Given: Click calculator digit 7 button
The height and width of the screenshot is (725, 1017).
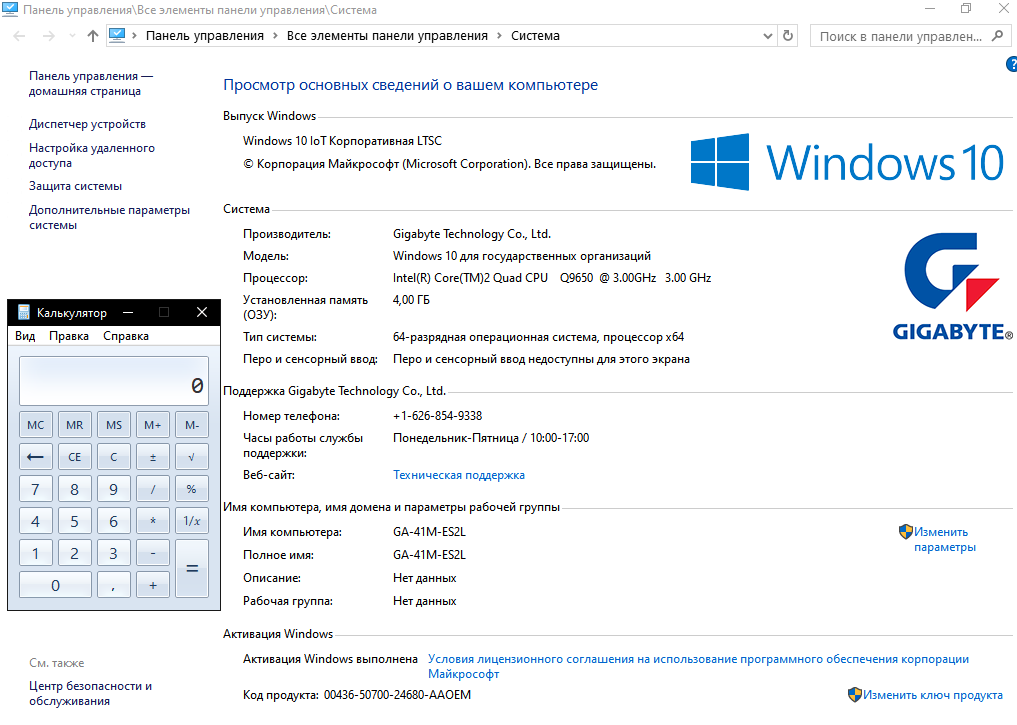Looking at the screenshot, I should point(36,489).
